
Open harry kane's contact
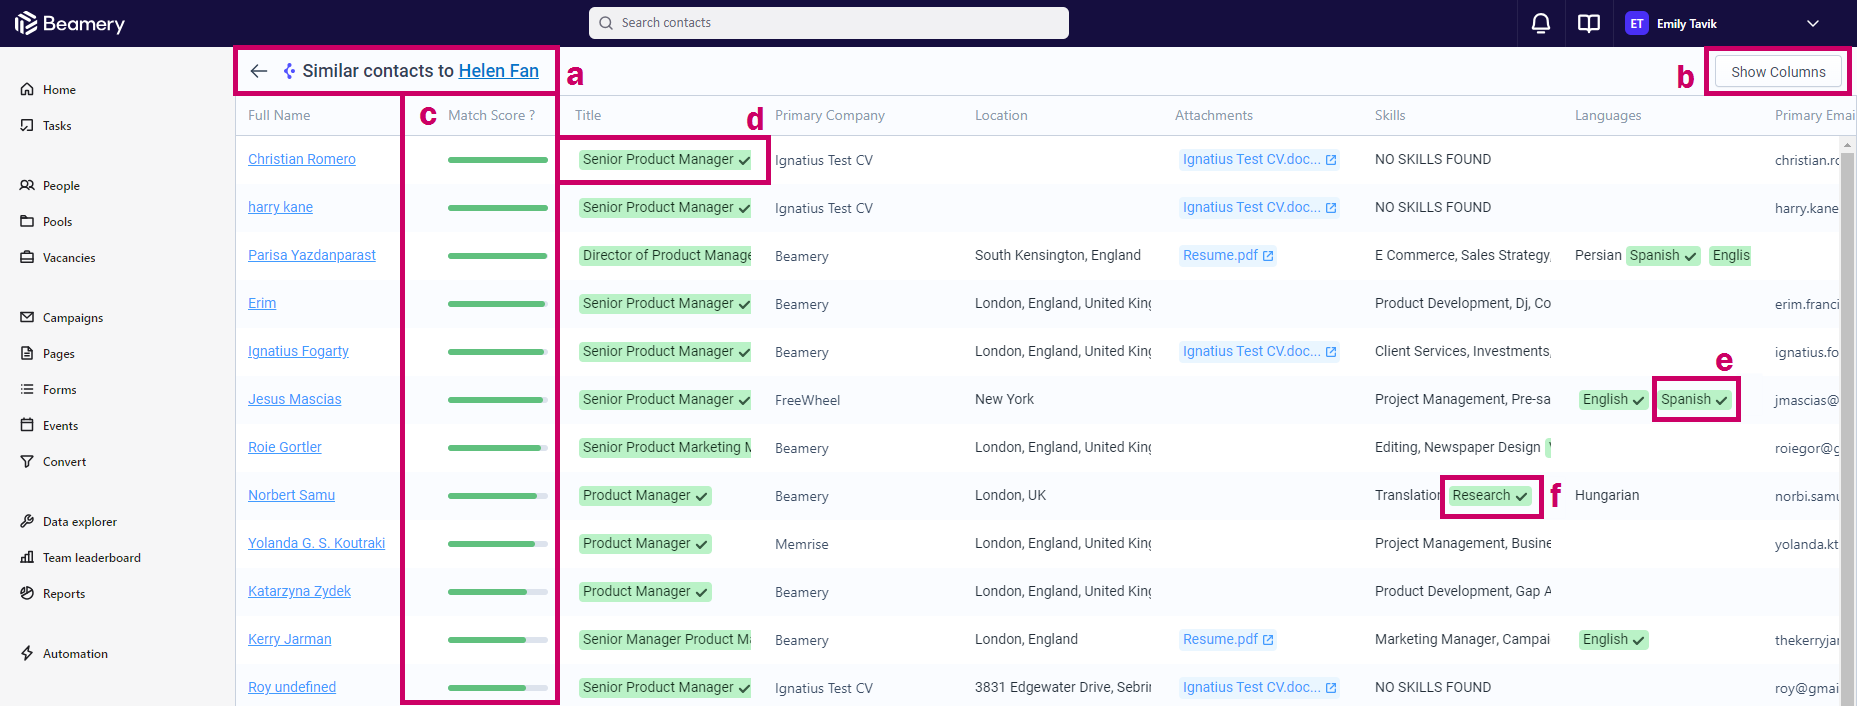pos(280,207)
